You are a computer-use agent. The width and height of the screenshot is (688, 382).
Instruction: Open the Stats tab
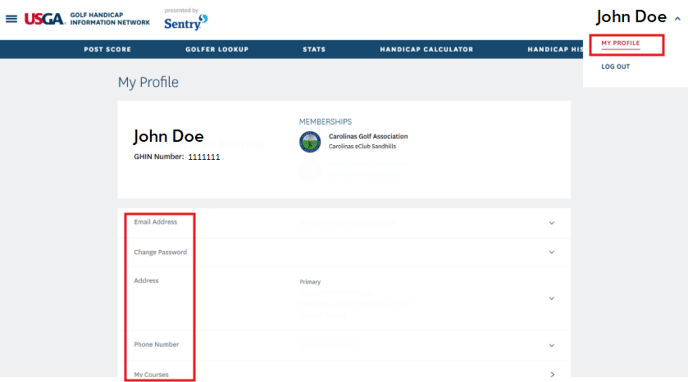click(314, 49)
